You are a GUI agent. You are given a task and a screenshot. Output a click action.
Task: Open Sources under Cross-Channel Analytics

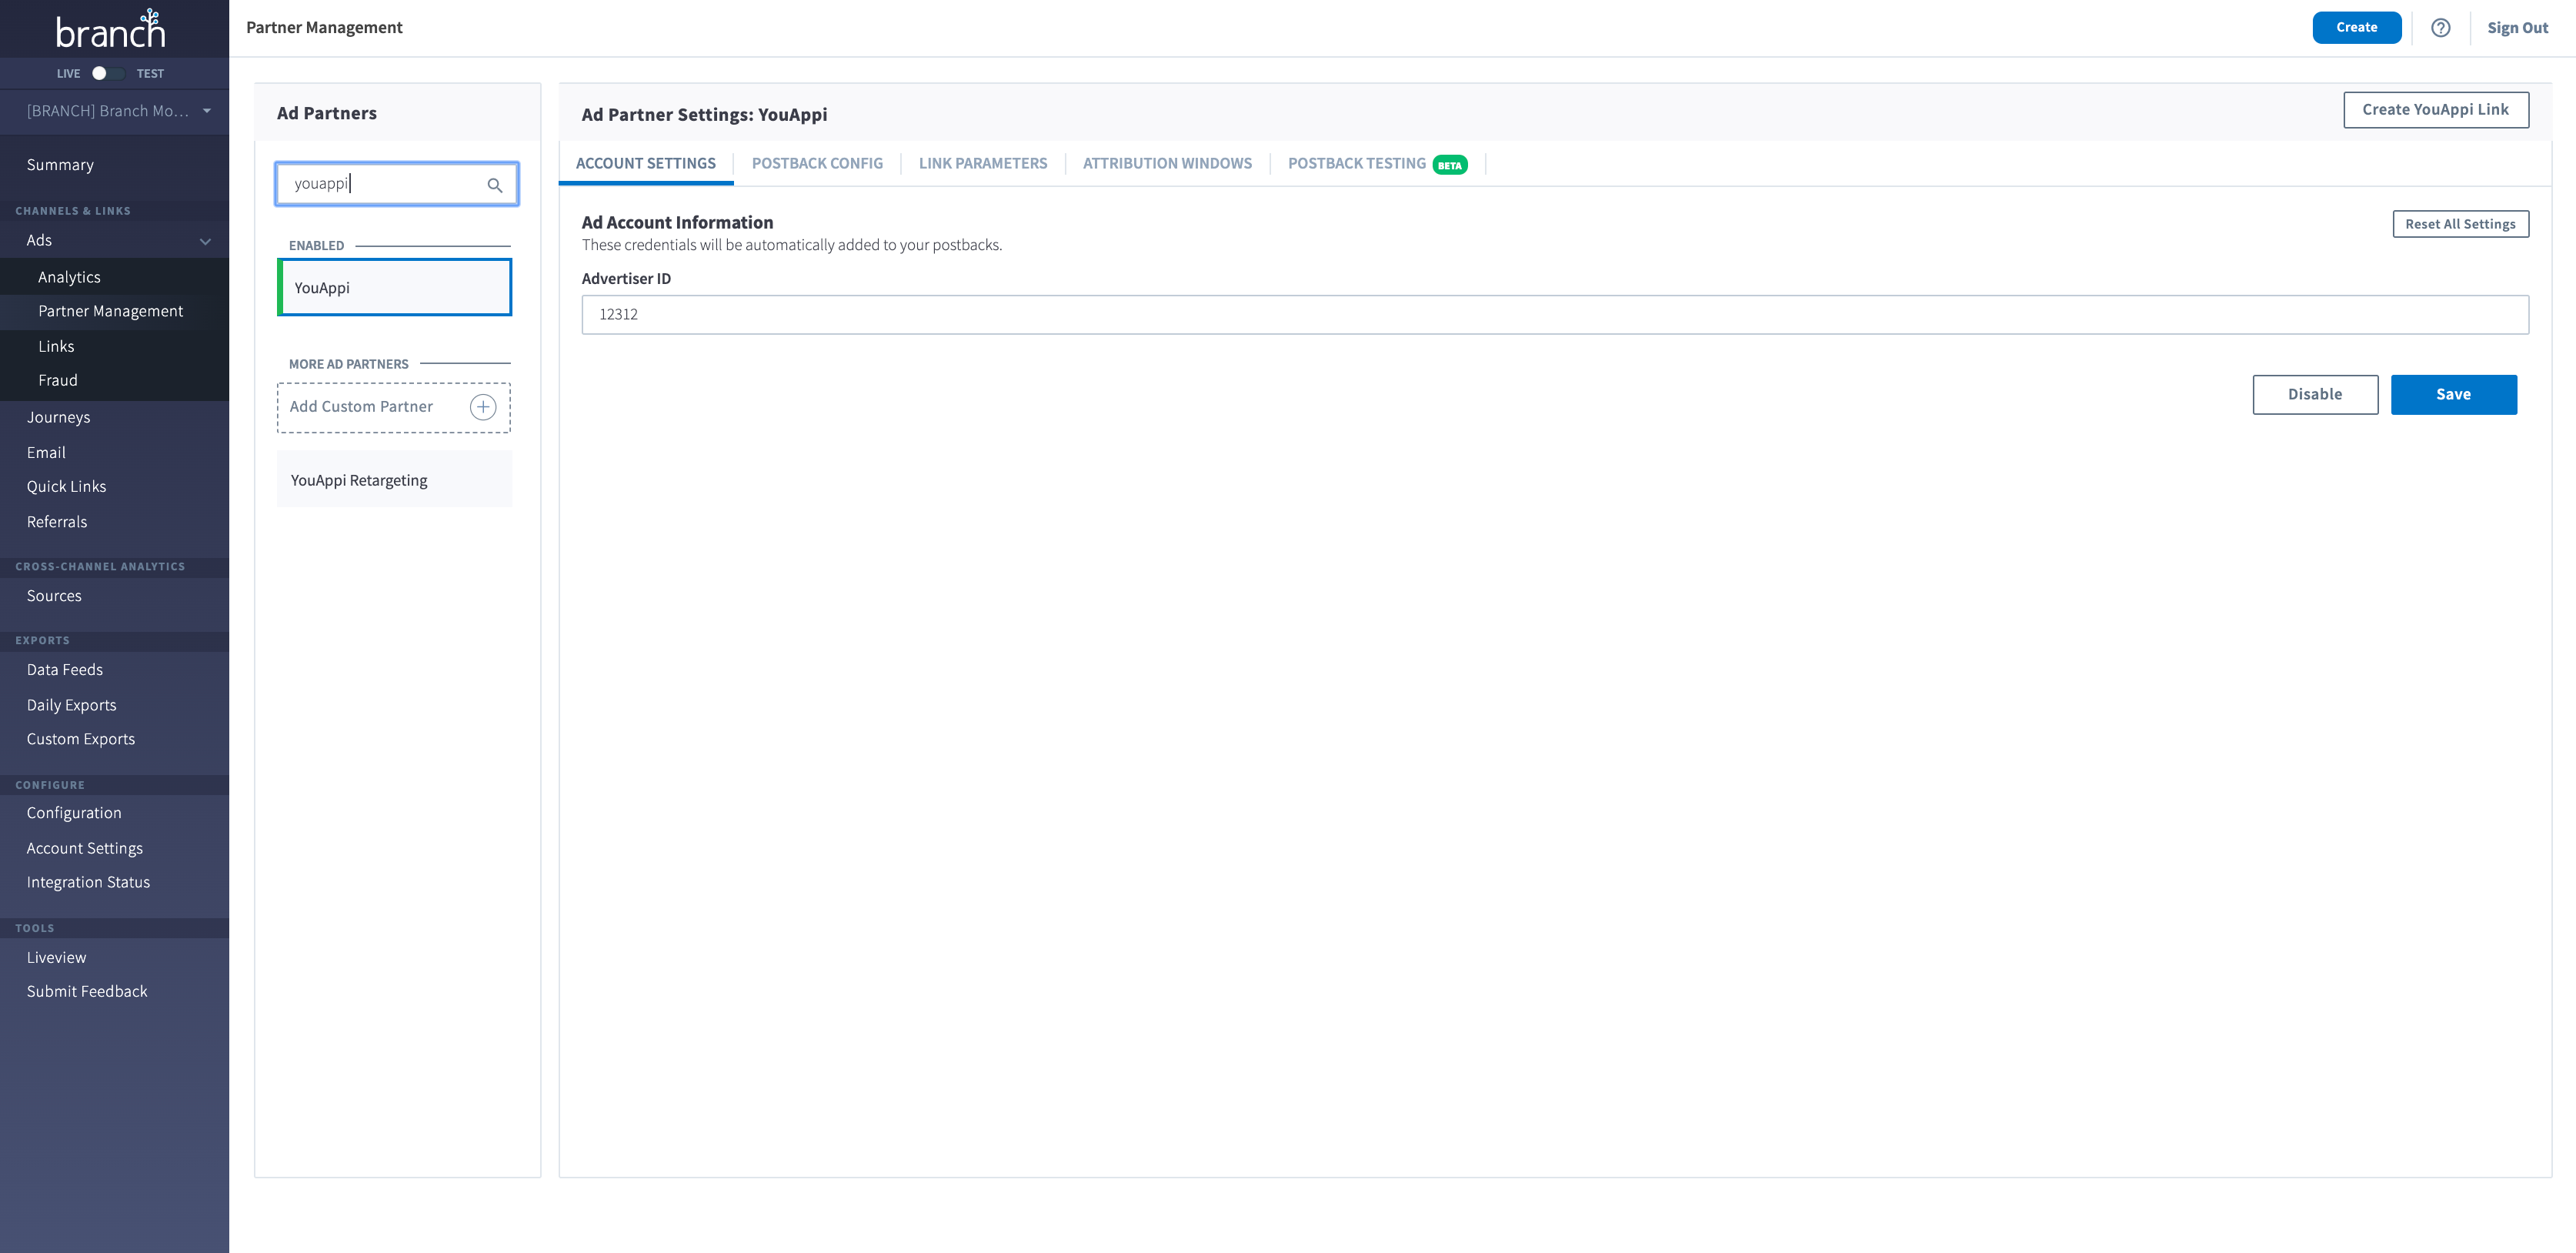(x=54, y=596)
